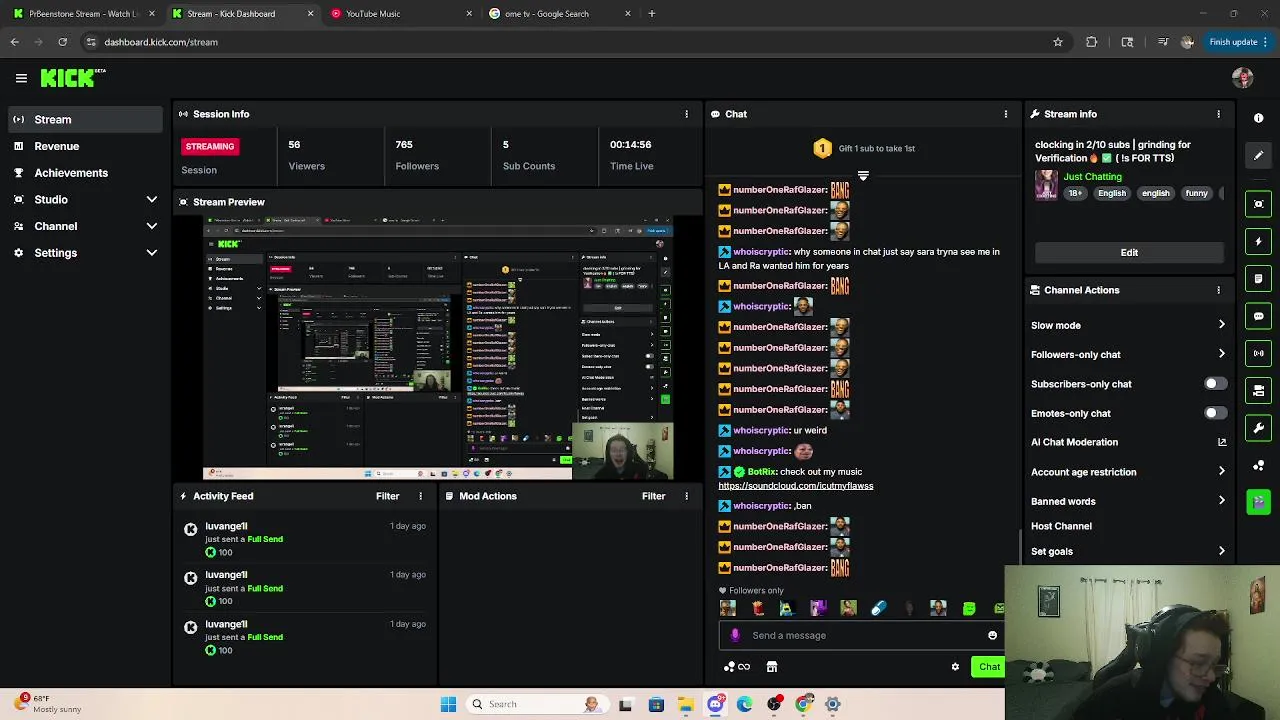Open Stream Info three-dot options

1218,114
